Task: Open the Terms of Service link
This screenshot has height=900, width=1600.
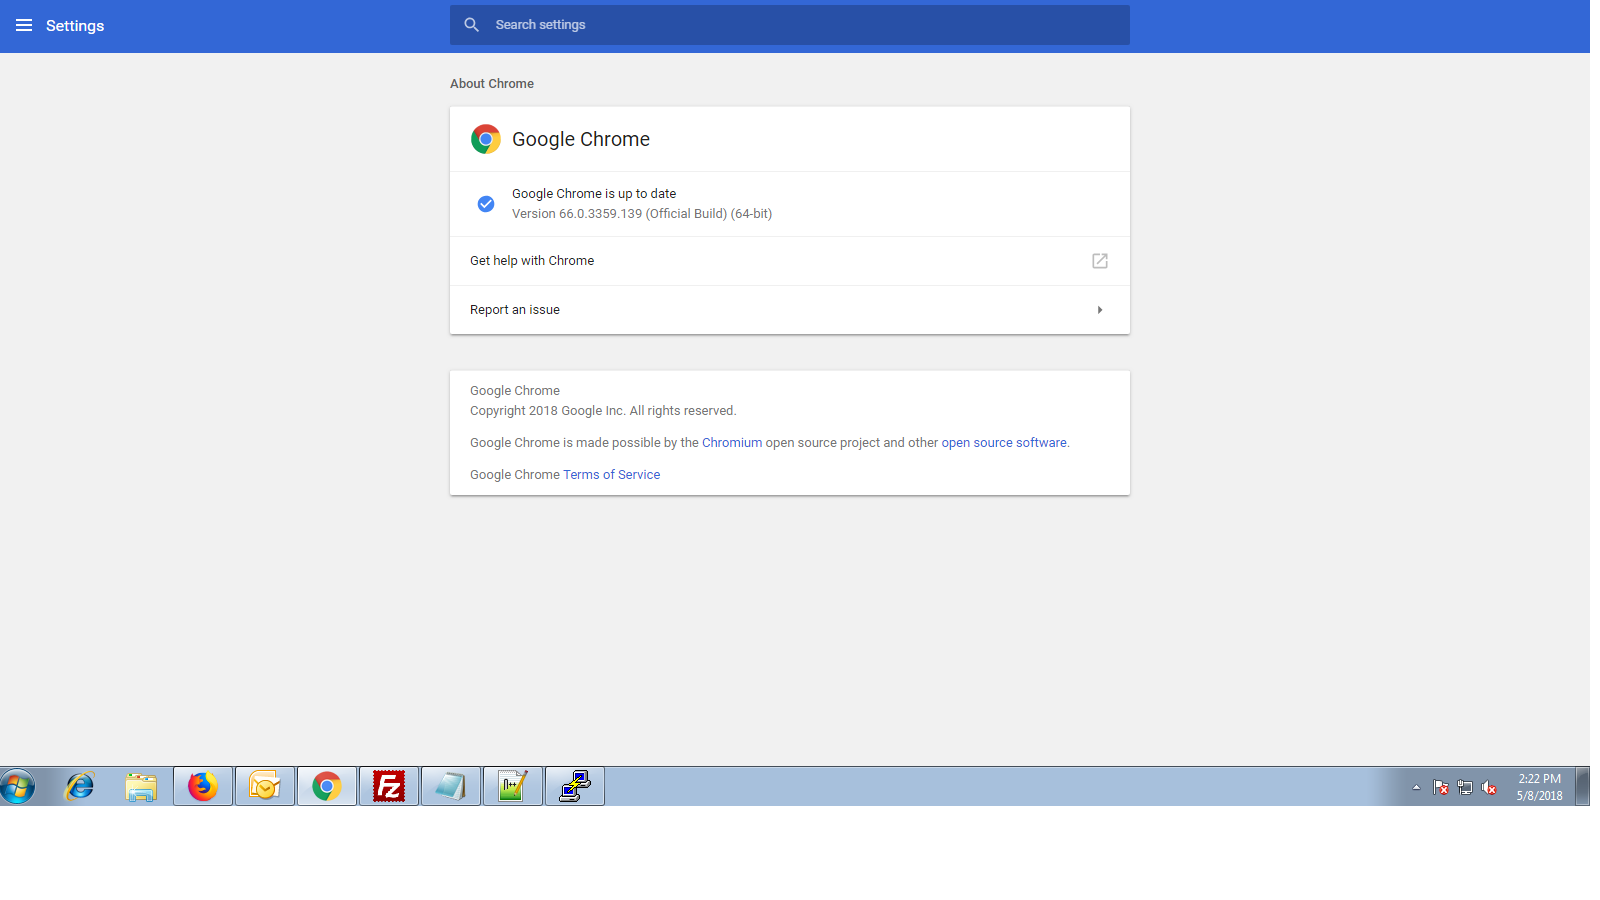Action: (x=611, y=475)
